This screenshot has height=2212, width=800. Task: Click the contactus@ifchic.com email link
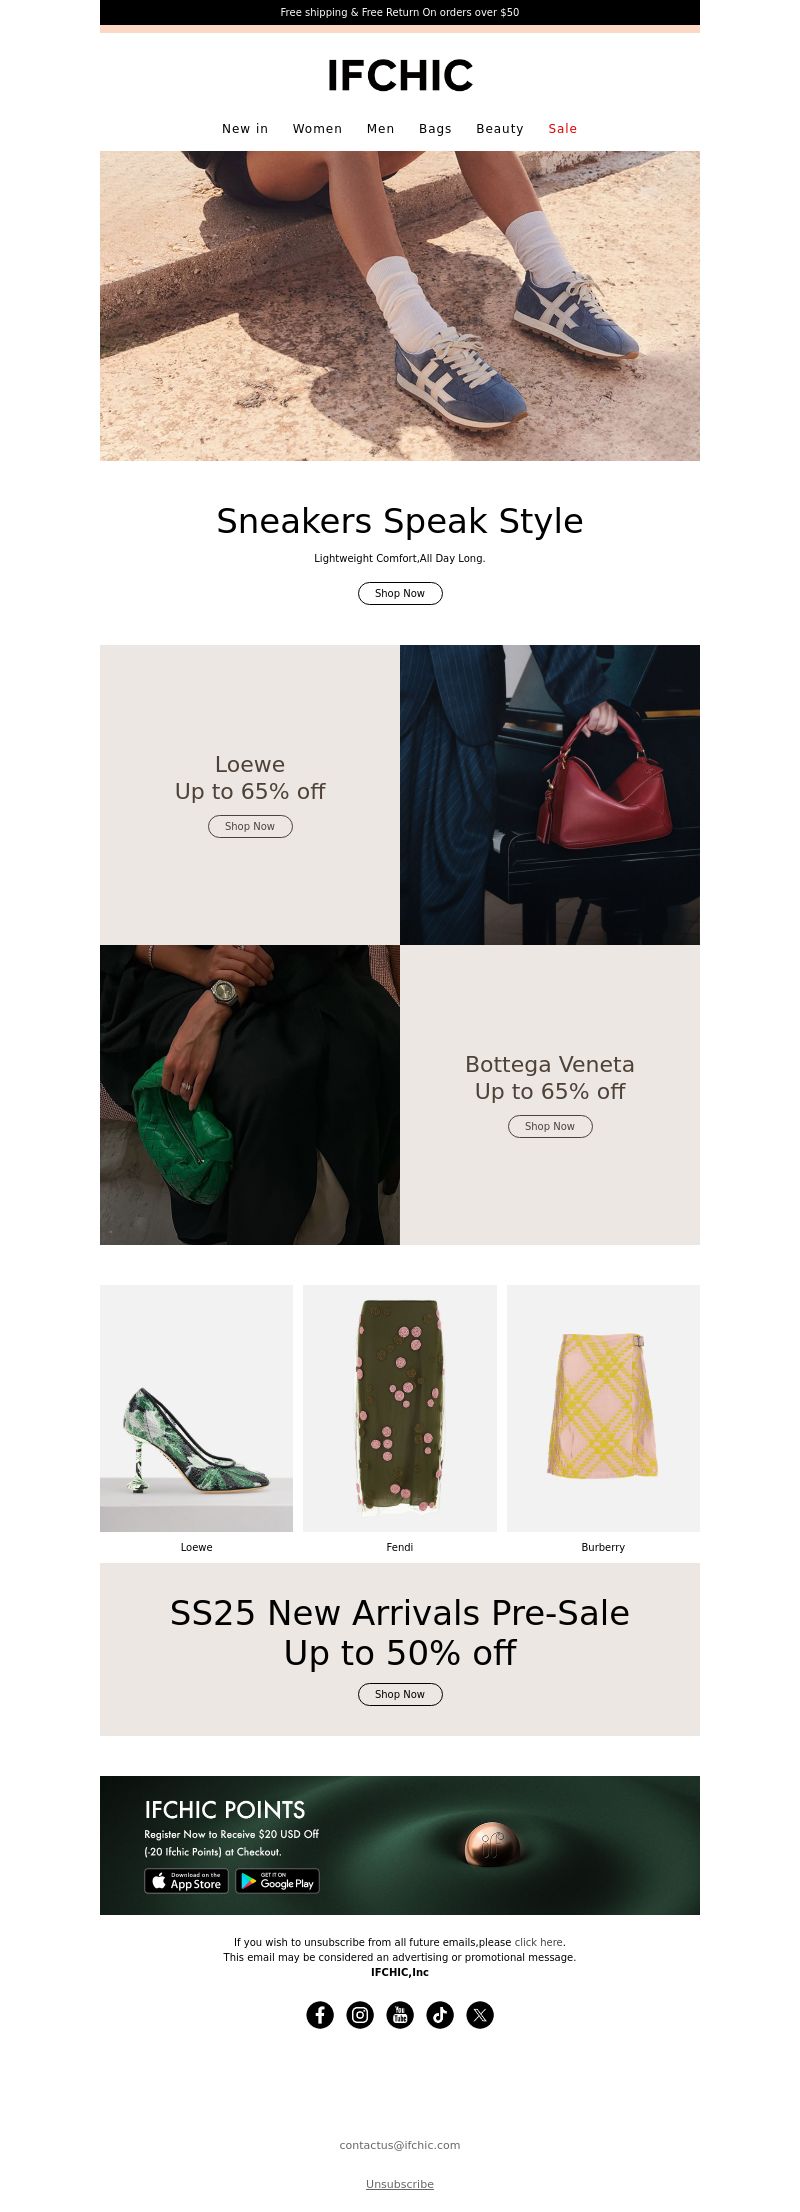coord(400,2145)
